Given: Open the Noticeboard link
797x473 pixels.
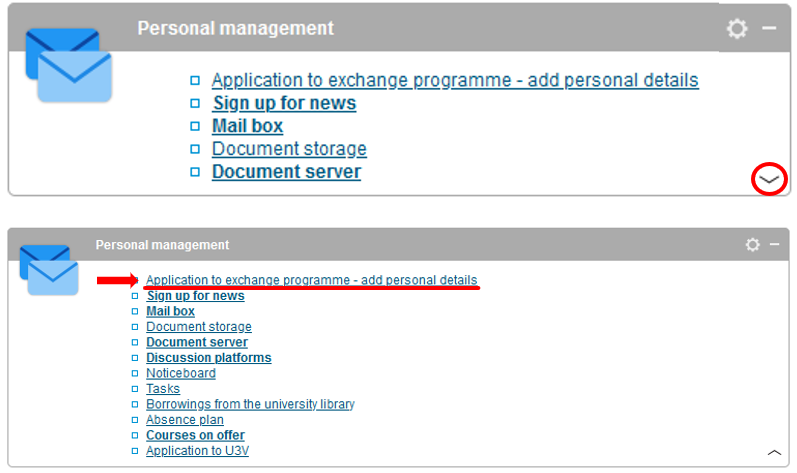Looking at the screenshot, I should tap(180, 373).
